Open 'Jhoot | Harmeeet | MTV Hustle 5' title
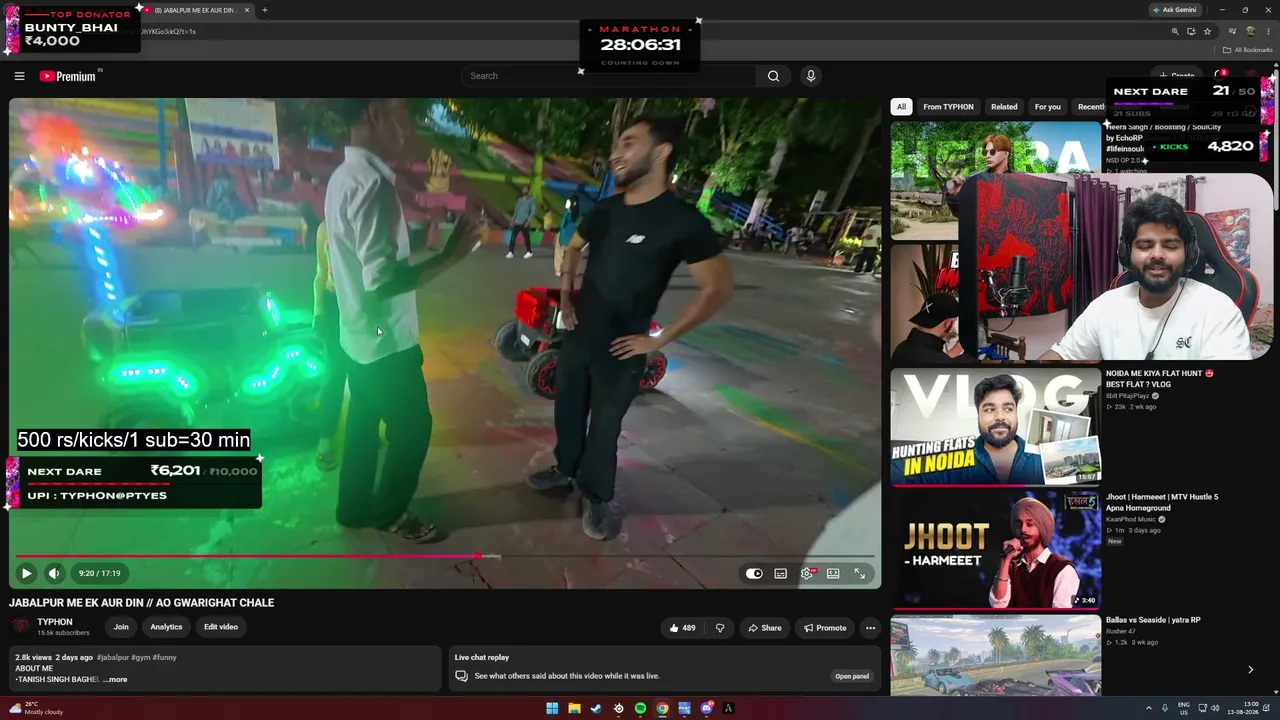The width and height of the screenshot is (1280, 720). 1162,502
